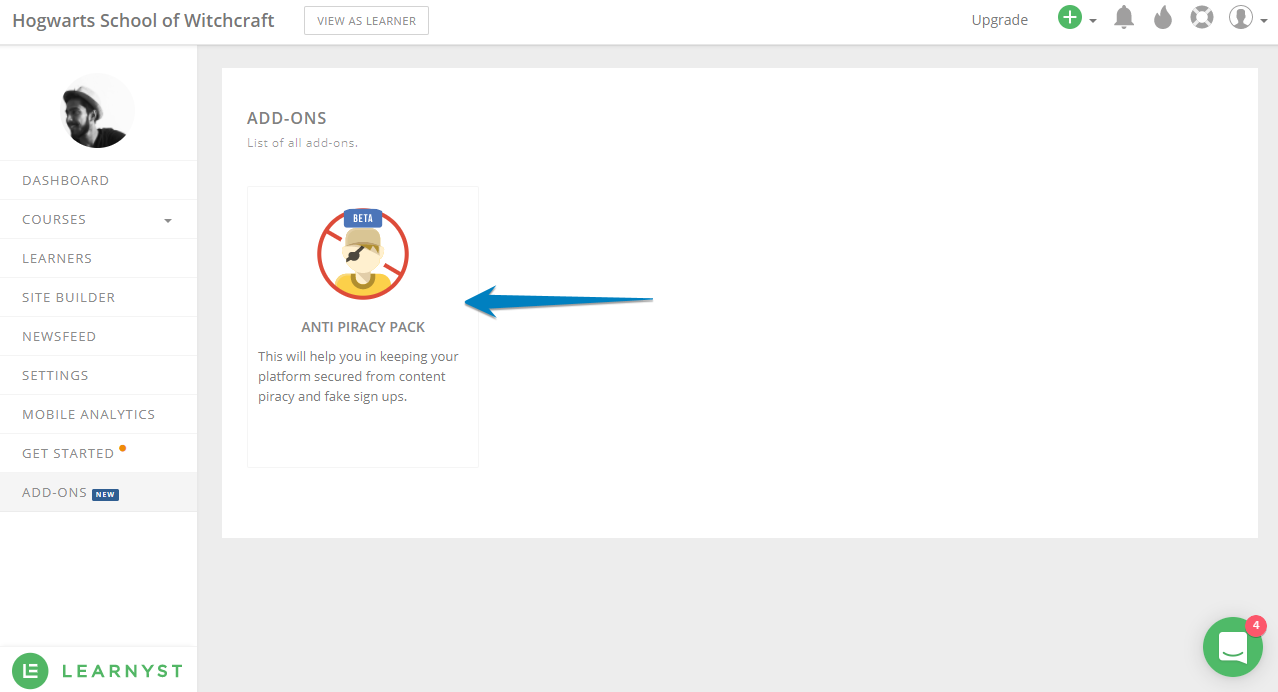Open Learners in the sidebar
Viewport: 1278px width, 692px height.
pyautogui.click(x=98, y=258)
